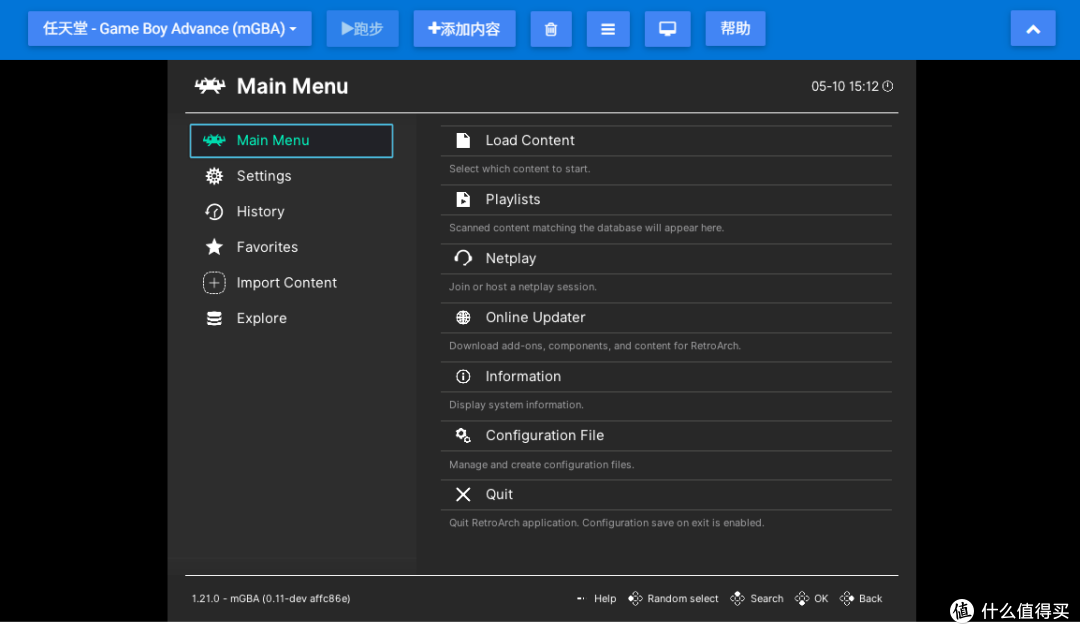Click the Load Content document icon
Viewport: 1080px width, 634px height.
click(x=463, y=141)
